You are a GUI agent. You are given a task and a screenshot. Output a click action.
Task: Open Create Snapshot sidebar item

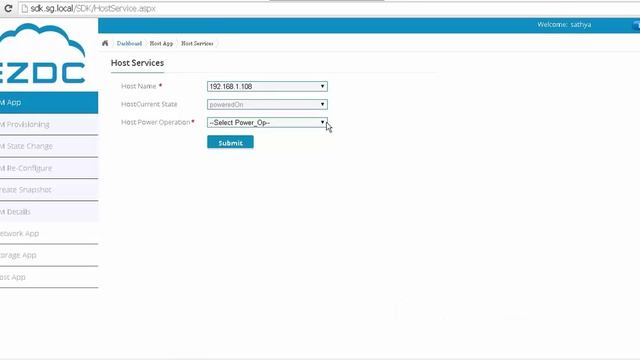49,190
